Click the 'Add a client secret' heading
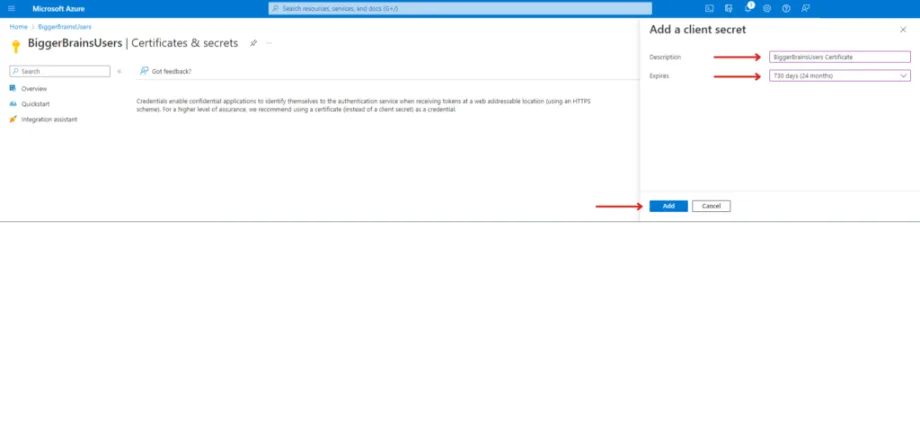Viewport: 920px width, 444px height. tap(698, 30)
